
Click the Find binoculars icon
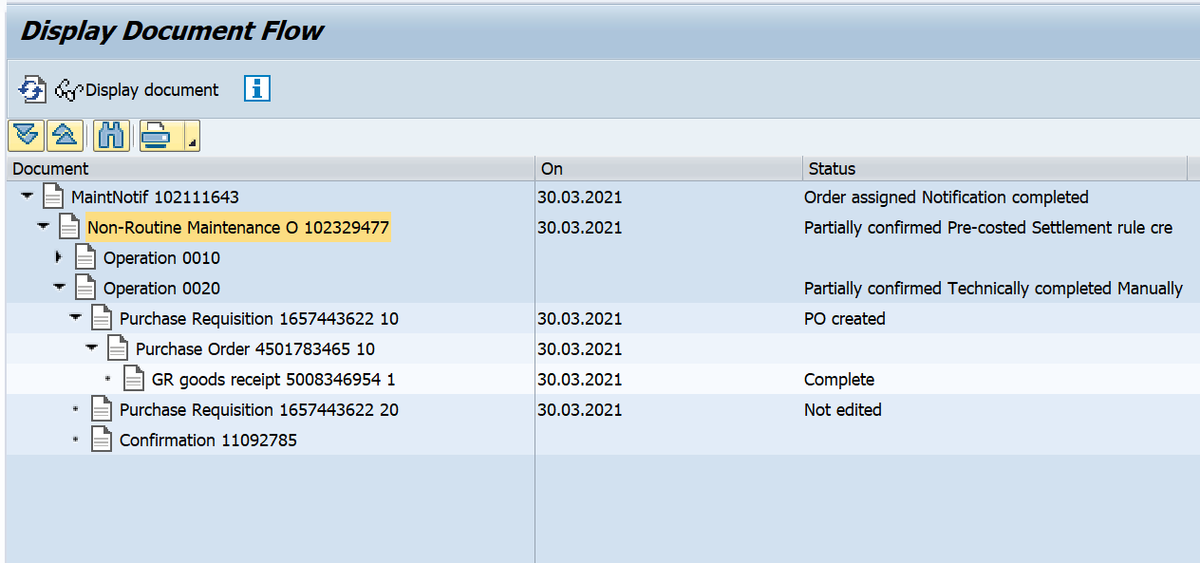(112, 136)
